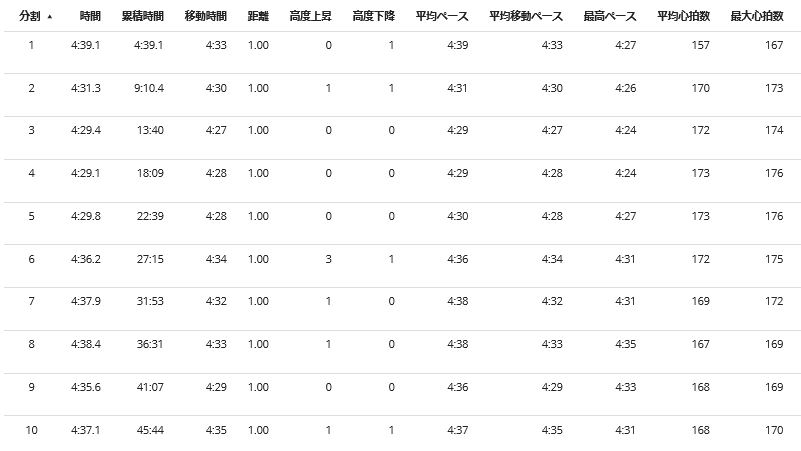Click the 平均移動ペース column header
This screenshot has height=451, width=801.
point(526,16)
